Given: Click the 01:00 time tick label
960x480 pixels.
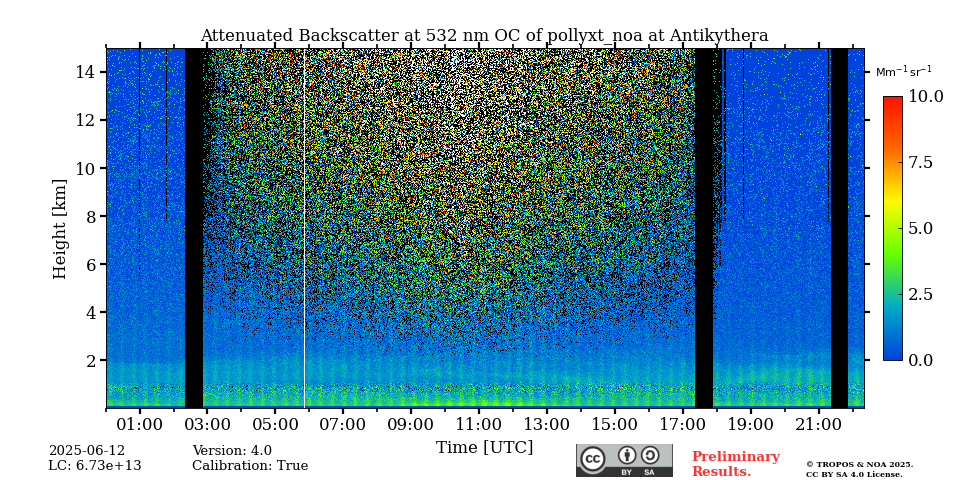Looking at the screenshot, I should point(140,425).
